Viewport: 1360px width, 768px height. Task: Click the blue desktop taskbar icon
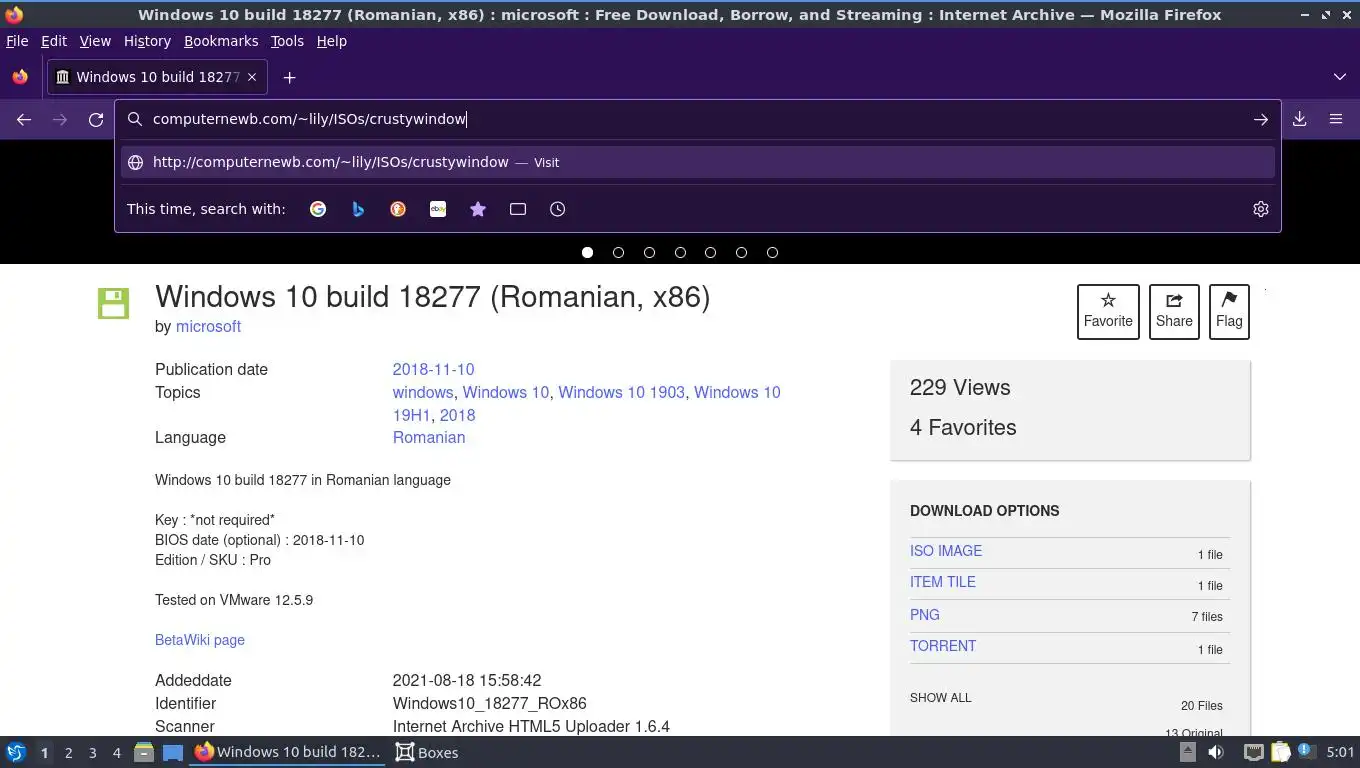pyautogui.click(x=173, y=752)
